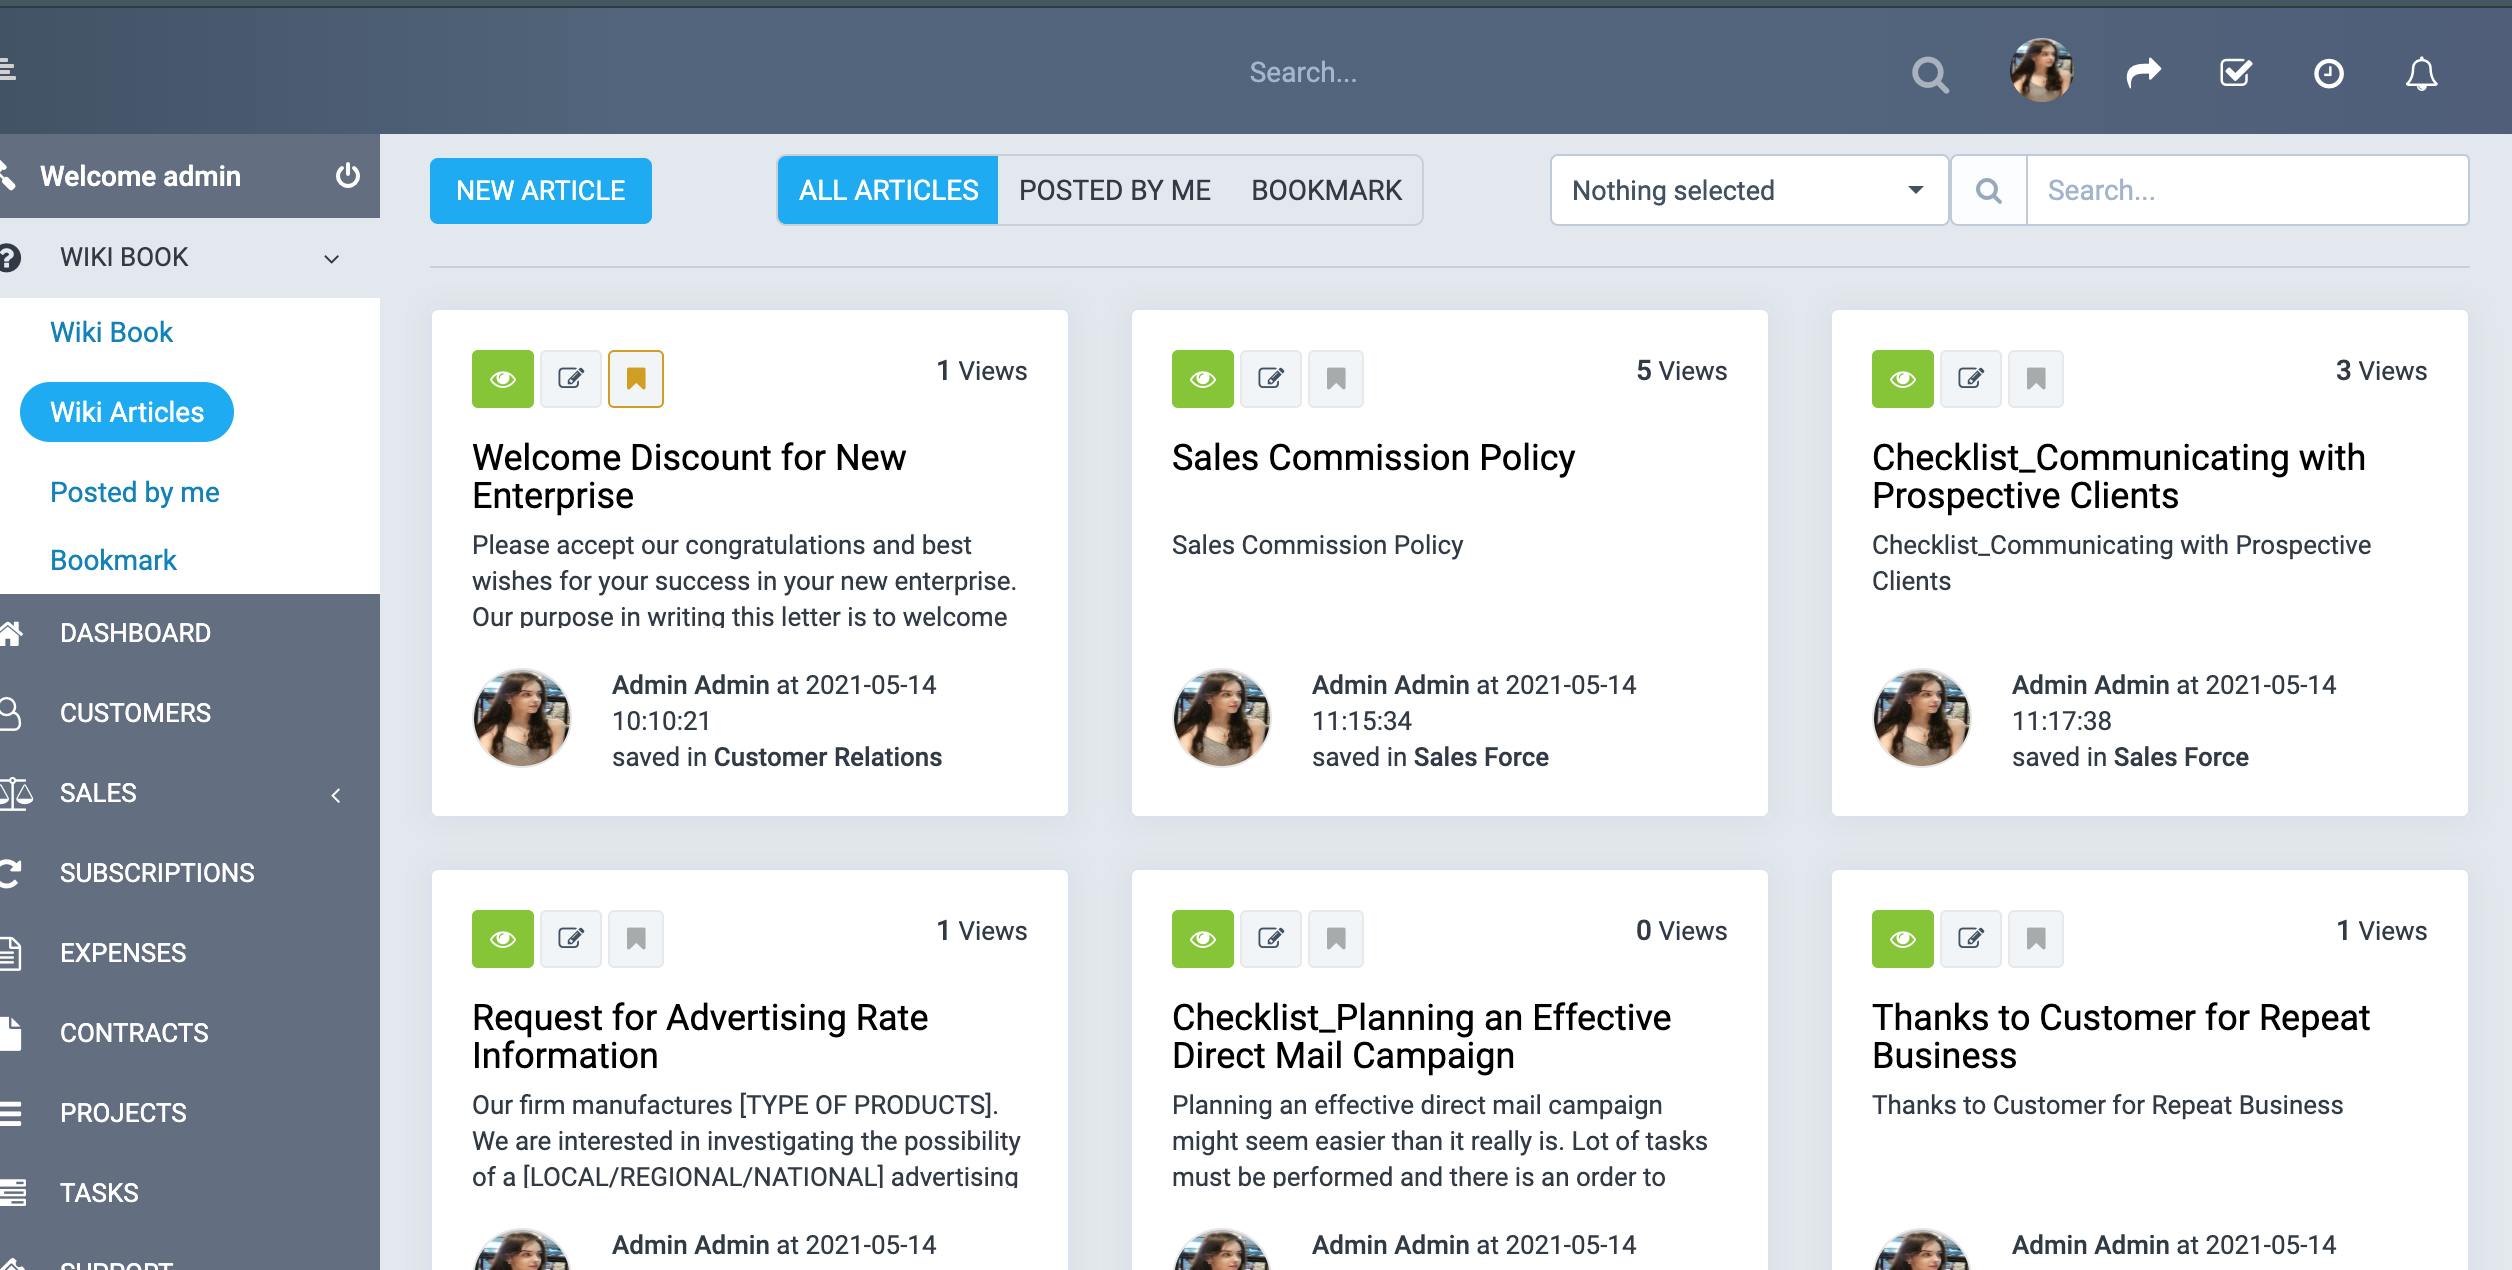This screenshot has width=2512, height=1270.
Task: Open notifications via the bell icon
Action: (2421, 73)
